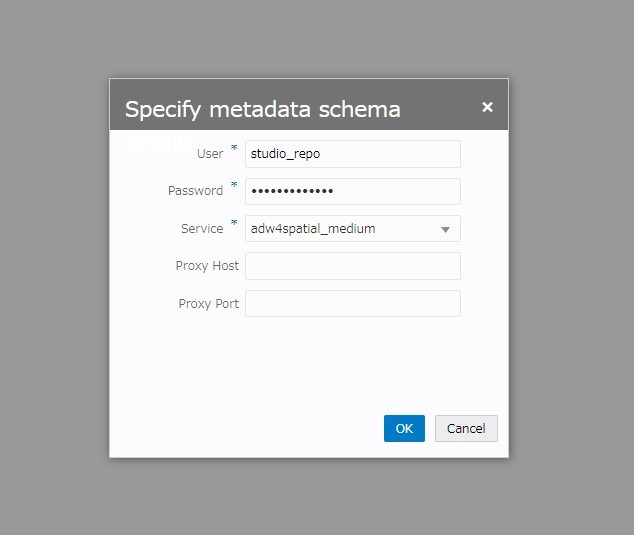Click the required asterisk beside Password
This screenshot has height=535, width=634.
[234, 186]
